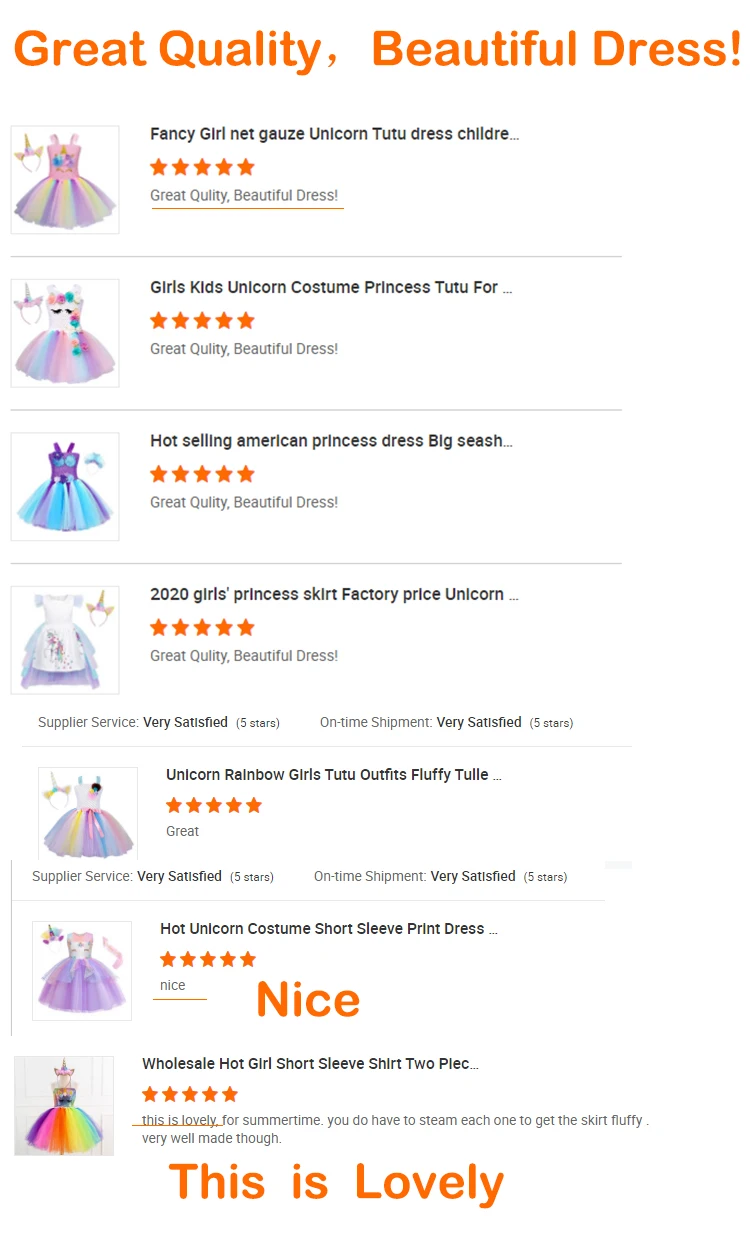750x1240 pixels.
Task: Select the pink rainbow unicorn tutu dress thumbnail
Action: [x=65, y=180]
